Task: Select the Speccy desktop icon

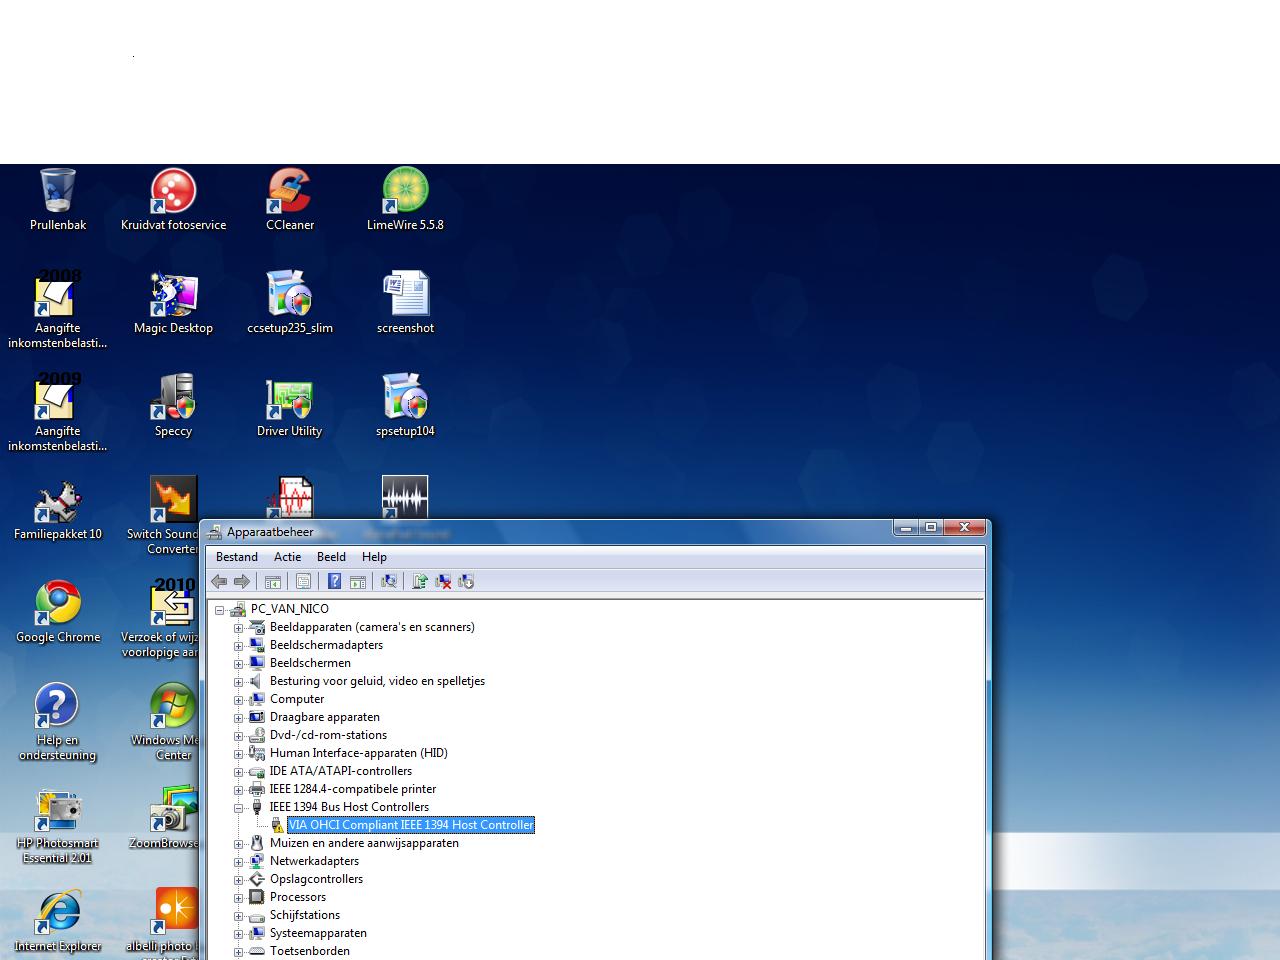Action: (173, 406)
